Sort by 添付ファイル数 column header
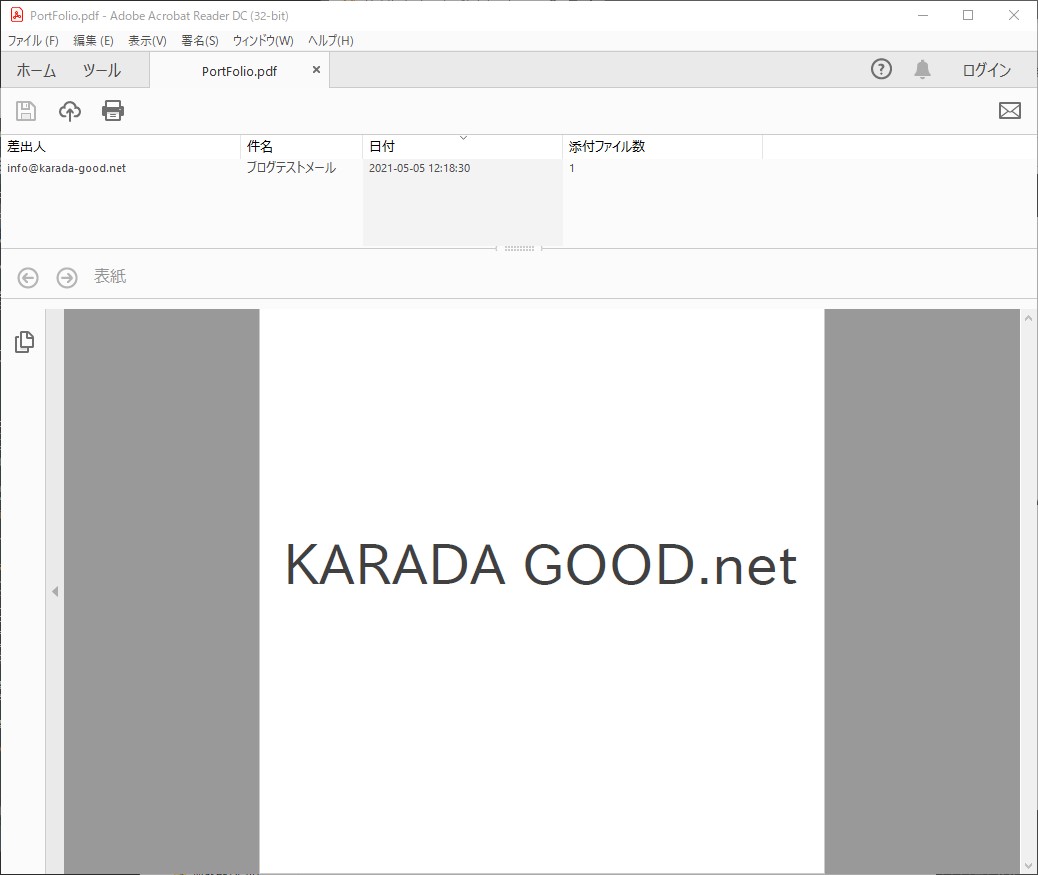The image size is (1038, 875). point(662,146)
